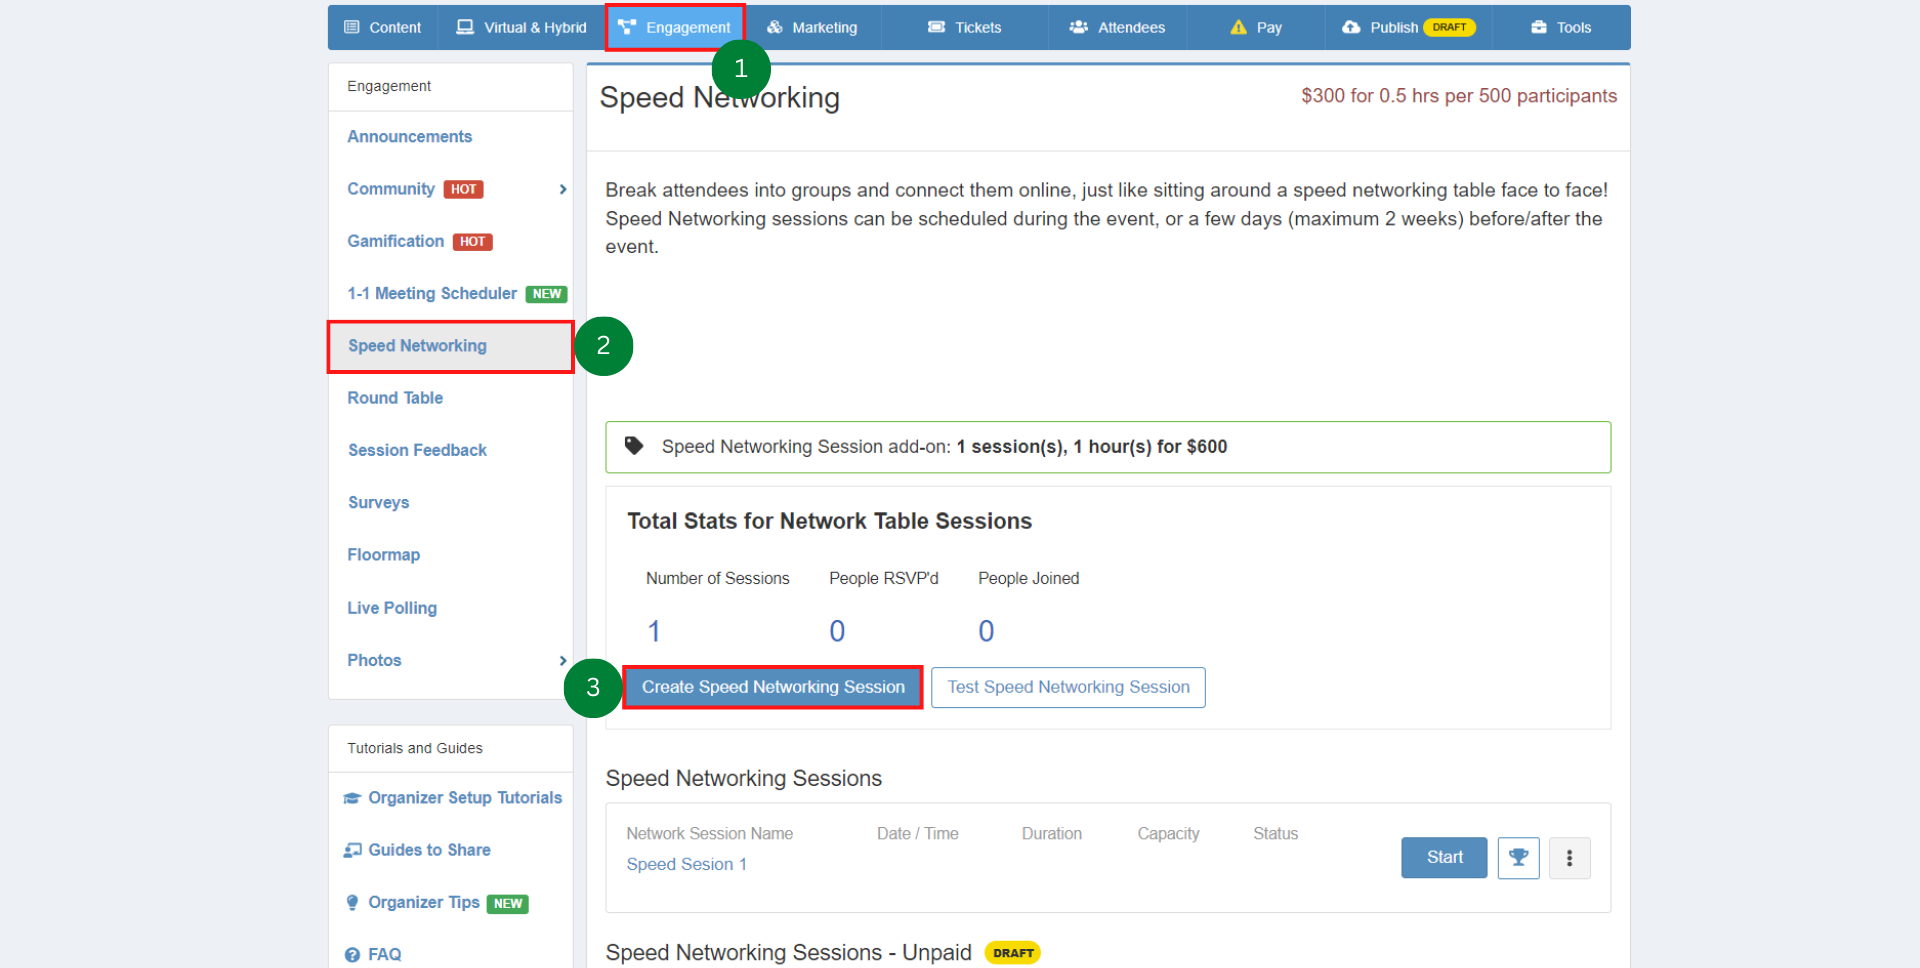Switch to the Attendees tab
Viewport: 1920px width, 968px height.
click(x=1117, y=27)
